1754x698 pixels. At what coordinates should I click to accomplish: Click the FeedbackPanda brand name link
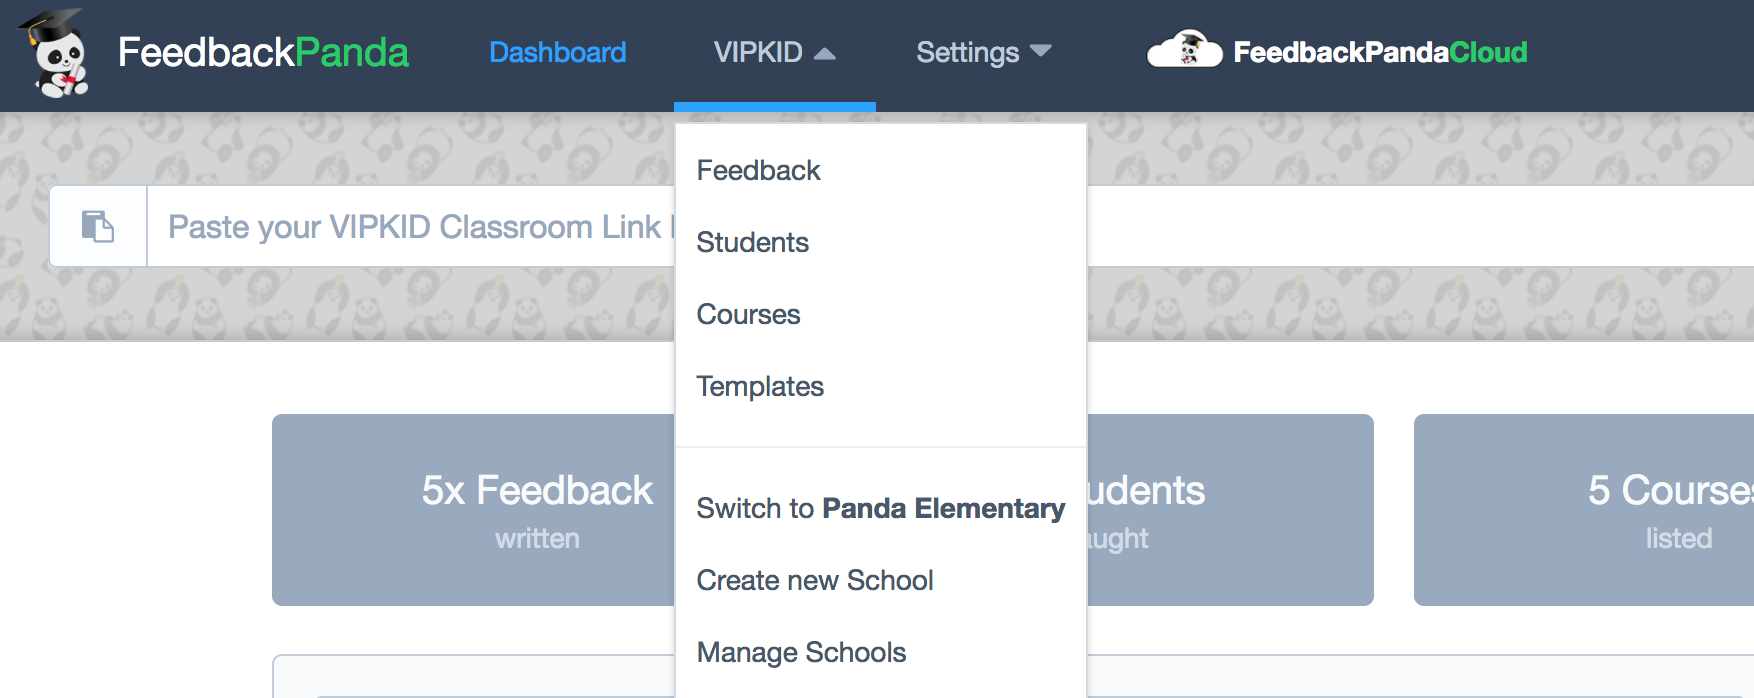point(263,52)
